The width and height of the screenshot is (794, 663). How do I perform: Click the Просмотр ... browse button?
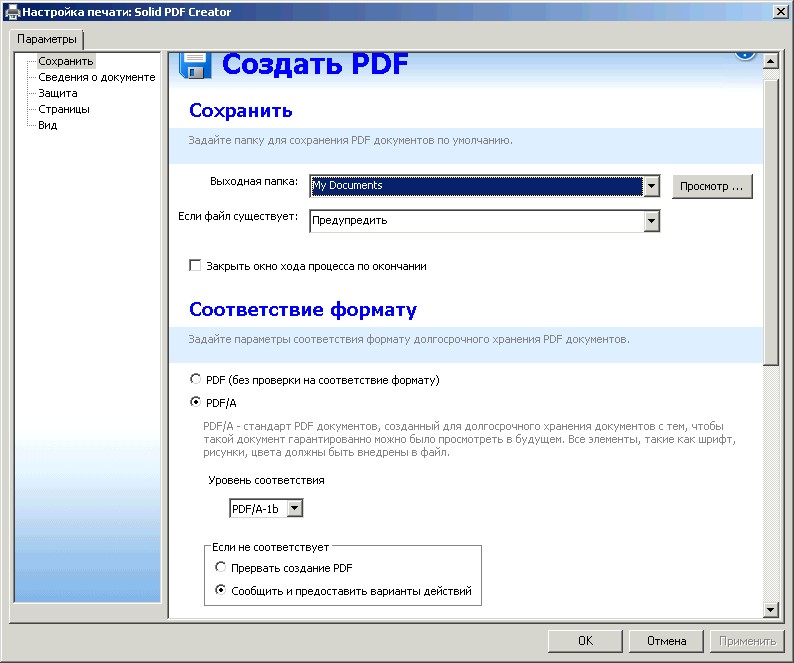coord(712,186)
